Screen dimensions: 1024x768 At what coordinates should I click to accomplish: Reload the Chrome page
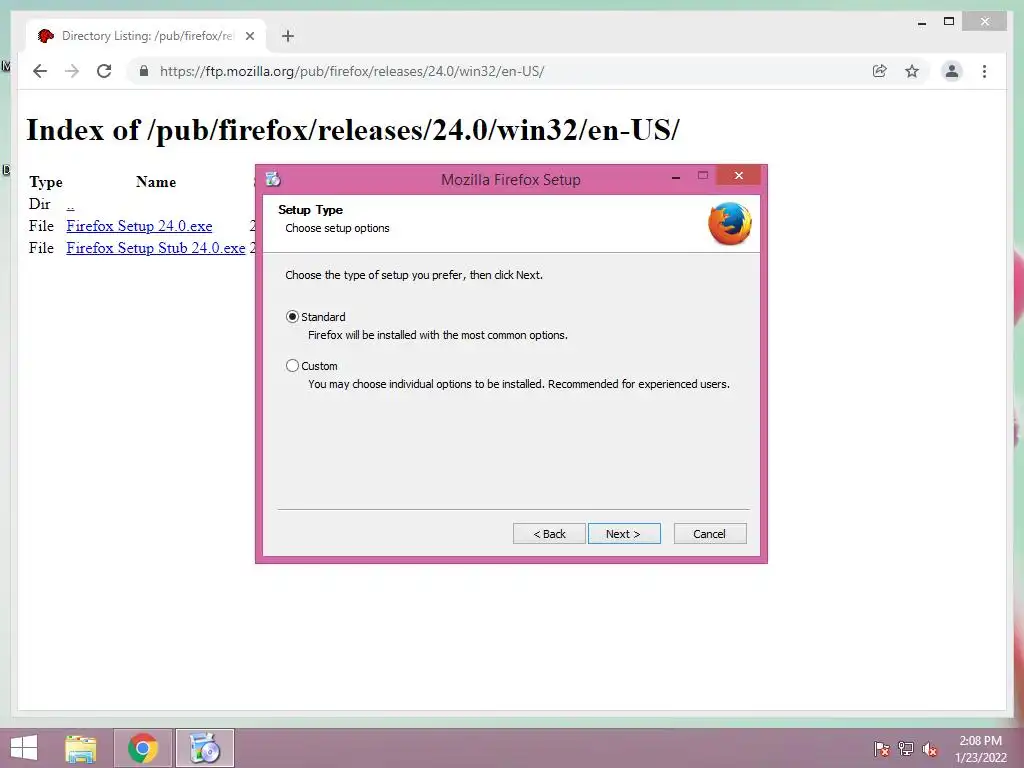click(104, 71)
